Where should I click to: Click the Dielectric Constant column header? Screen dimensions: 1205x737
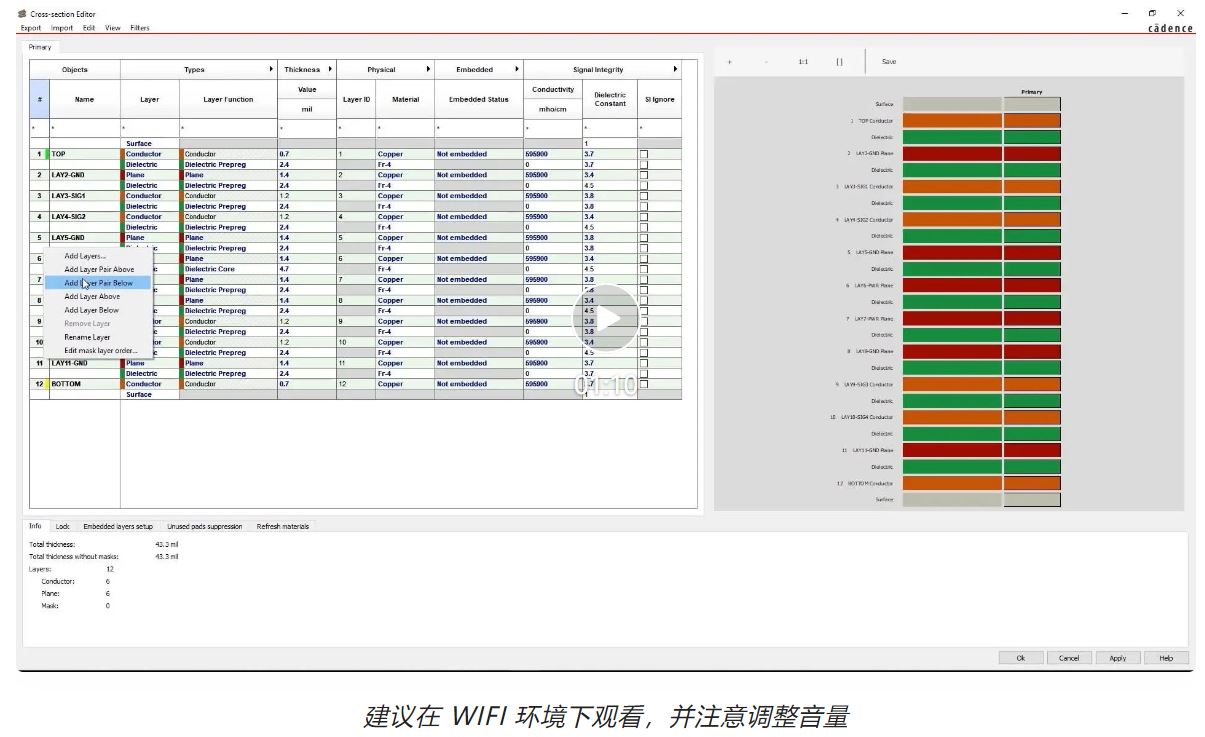click(x=610, y=99)
